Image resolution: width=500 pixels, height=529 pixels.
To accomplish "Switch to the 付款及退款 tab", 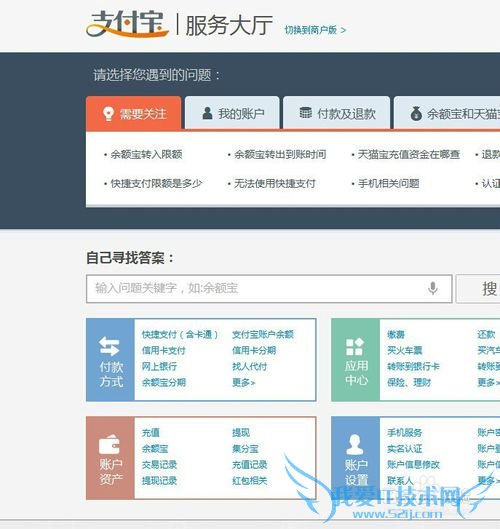I will [x=337, y=113].
